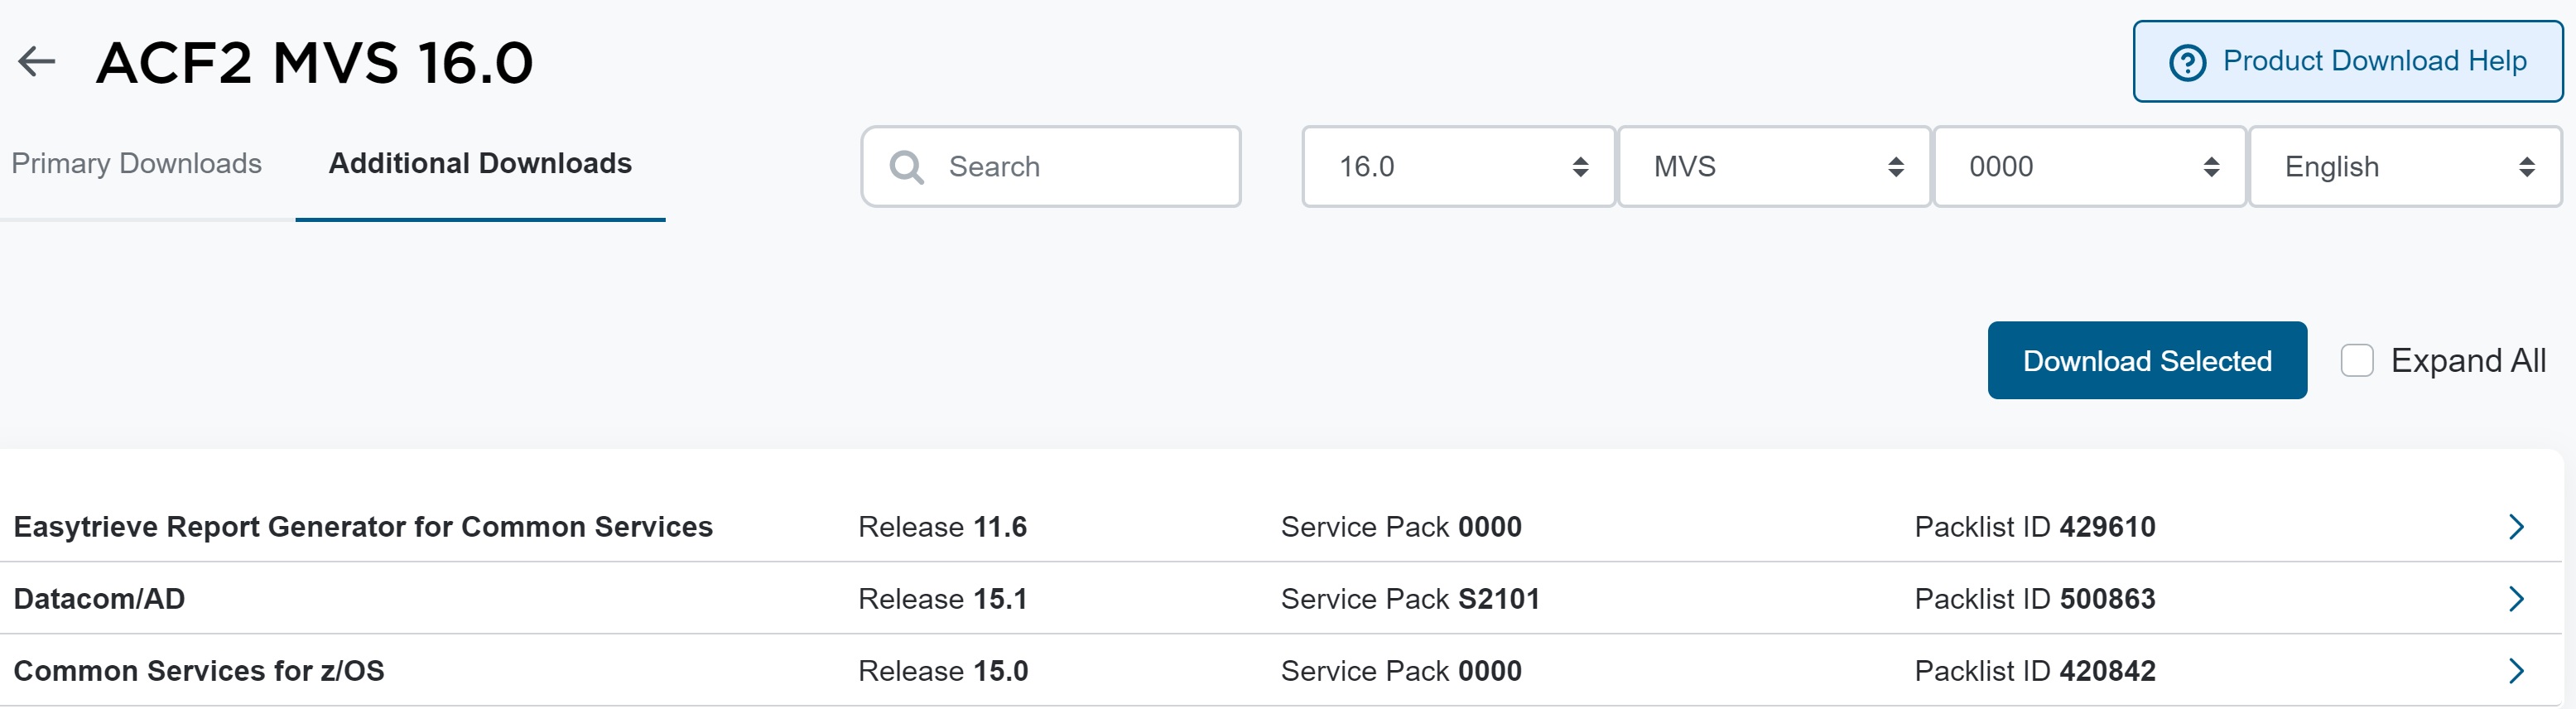Viewport: 2576px width, 709px height.
Task: Click the back arrow icon
Action: (37, 62)
